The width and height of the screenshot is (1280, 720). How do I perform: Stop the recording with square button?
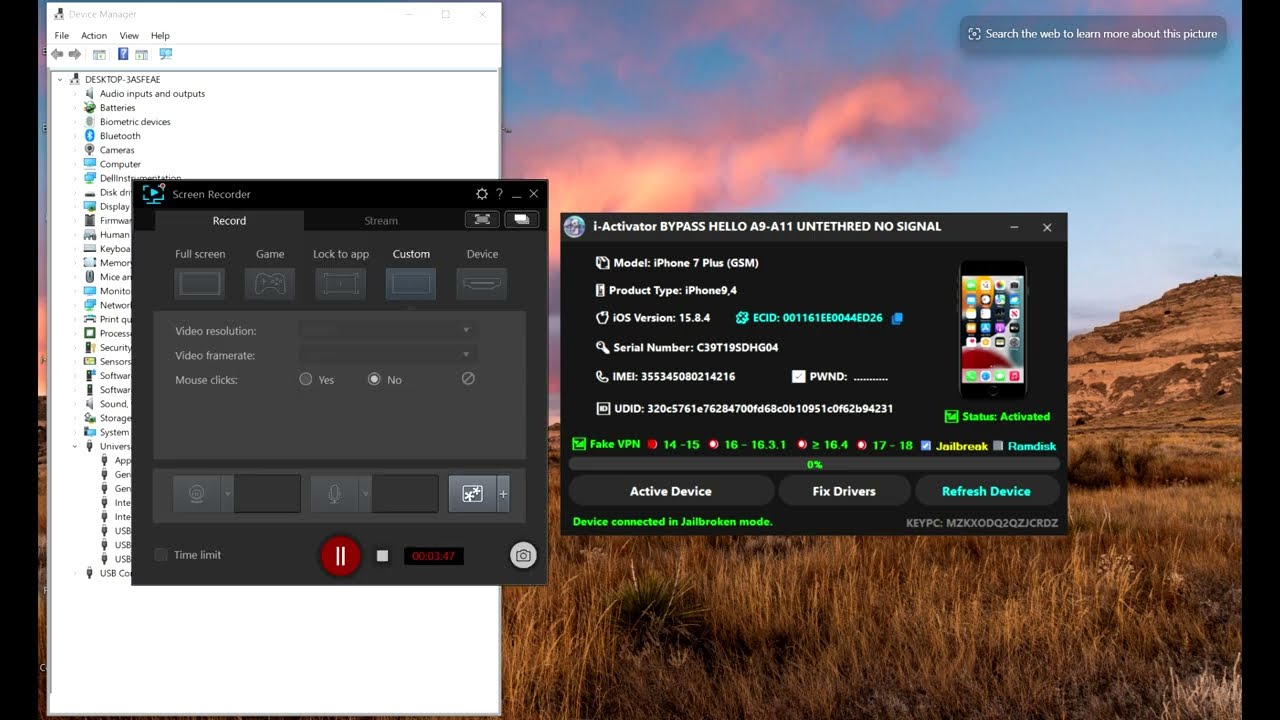[x=382, y=555]
